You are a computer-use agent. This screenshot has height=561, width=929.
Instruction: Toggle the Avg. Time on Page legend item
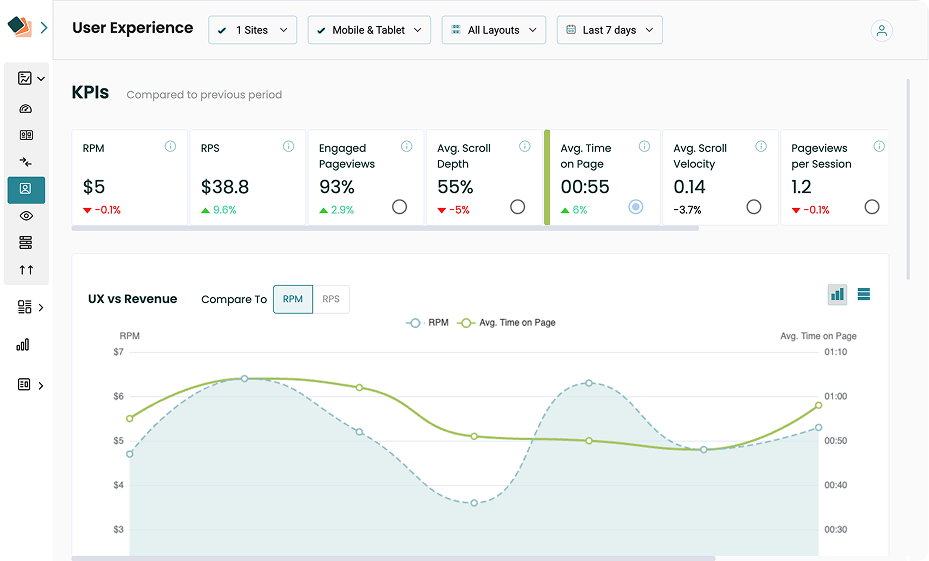click(x=508, y=323)
